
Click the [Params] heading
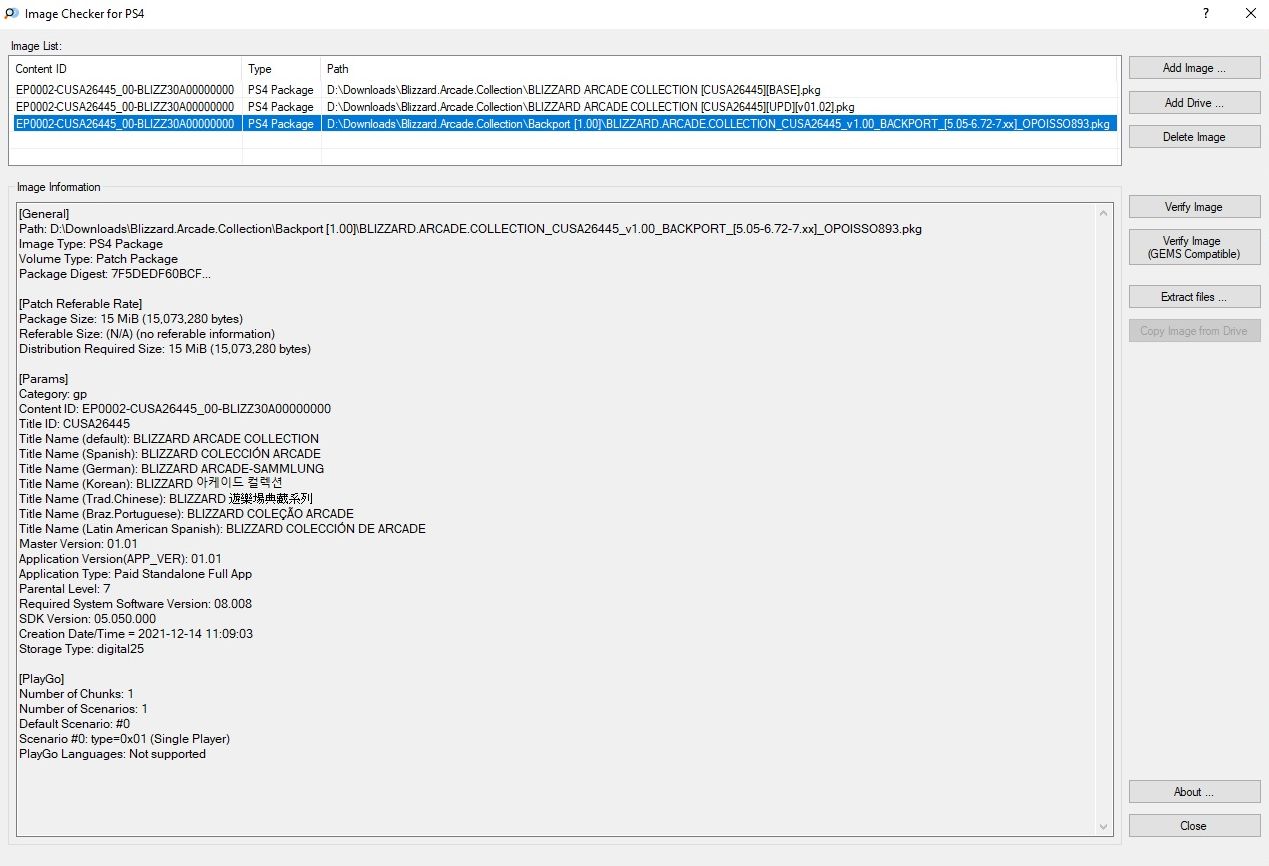pos(44,379)
